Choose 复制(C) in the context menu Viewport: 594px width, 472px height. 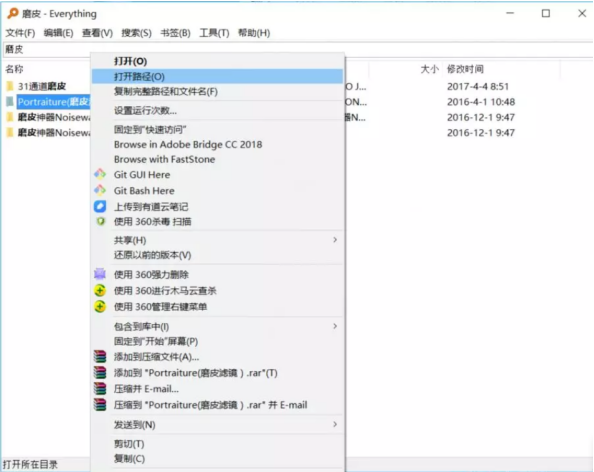coord(217,458)
